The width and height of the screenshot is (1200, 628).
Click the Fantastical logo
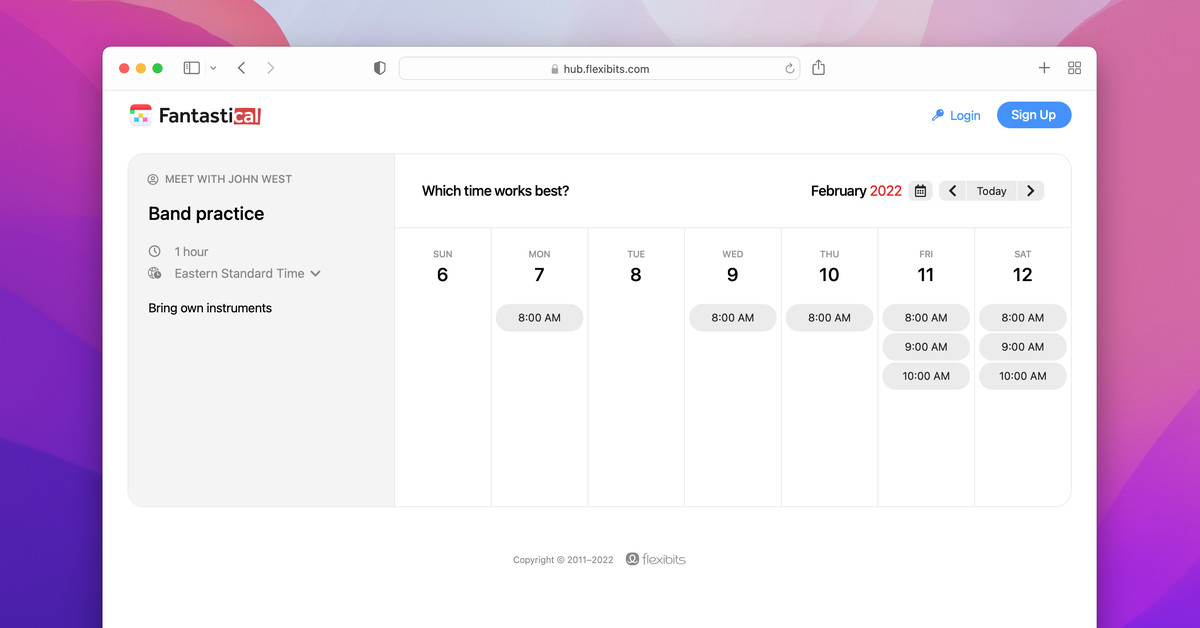coord(195,116)
